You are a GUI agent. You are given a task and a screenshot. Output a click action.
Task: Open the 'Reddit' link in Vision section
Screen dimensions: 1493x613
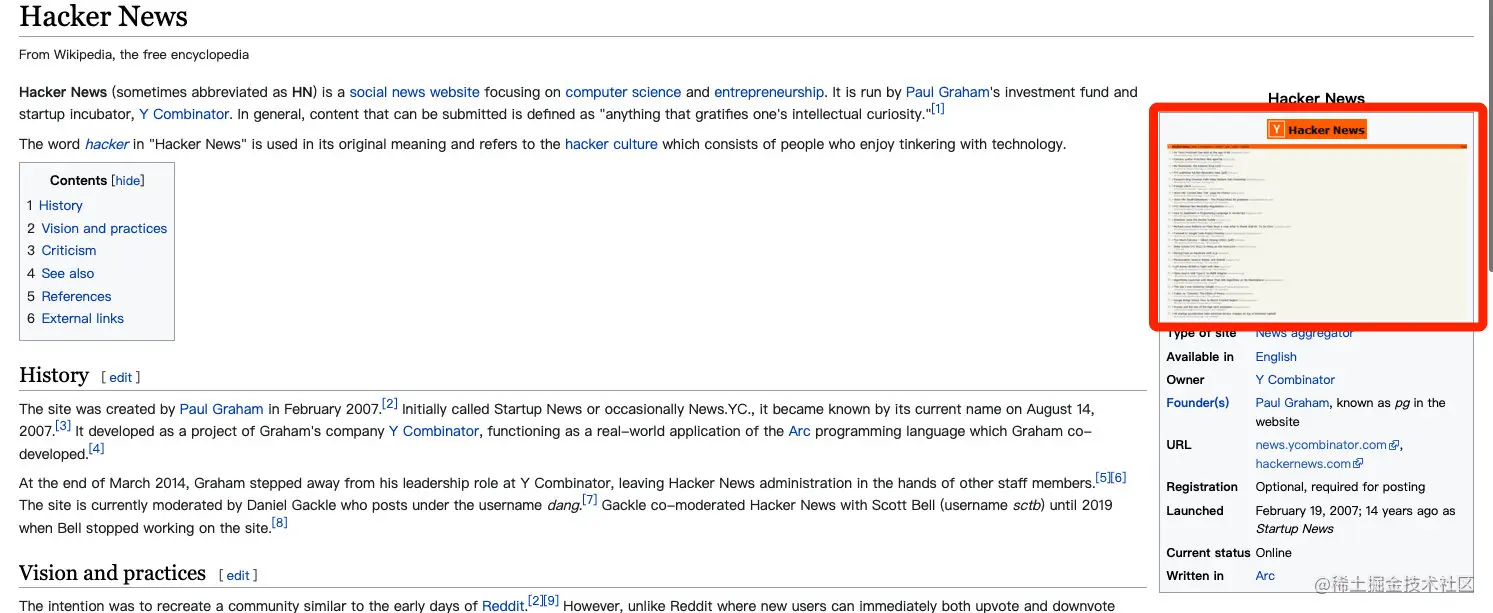click(504, 606)
